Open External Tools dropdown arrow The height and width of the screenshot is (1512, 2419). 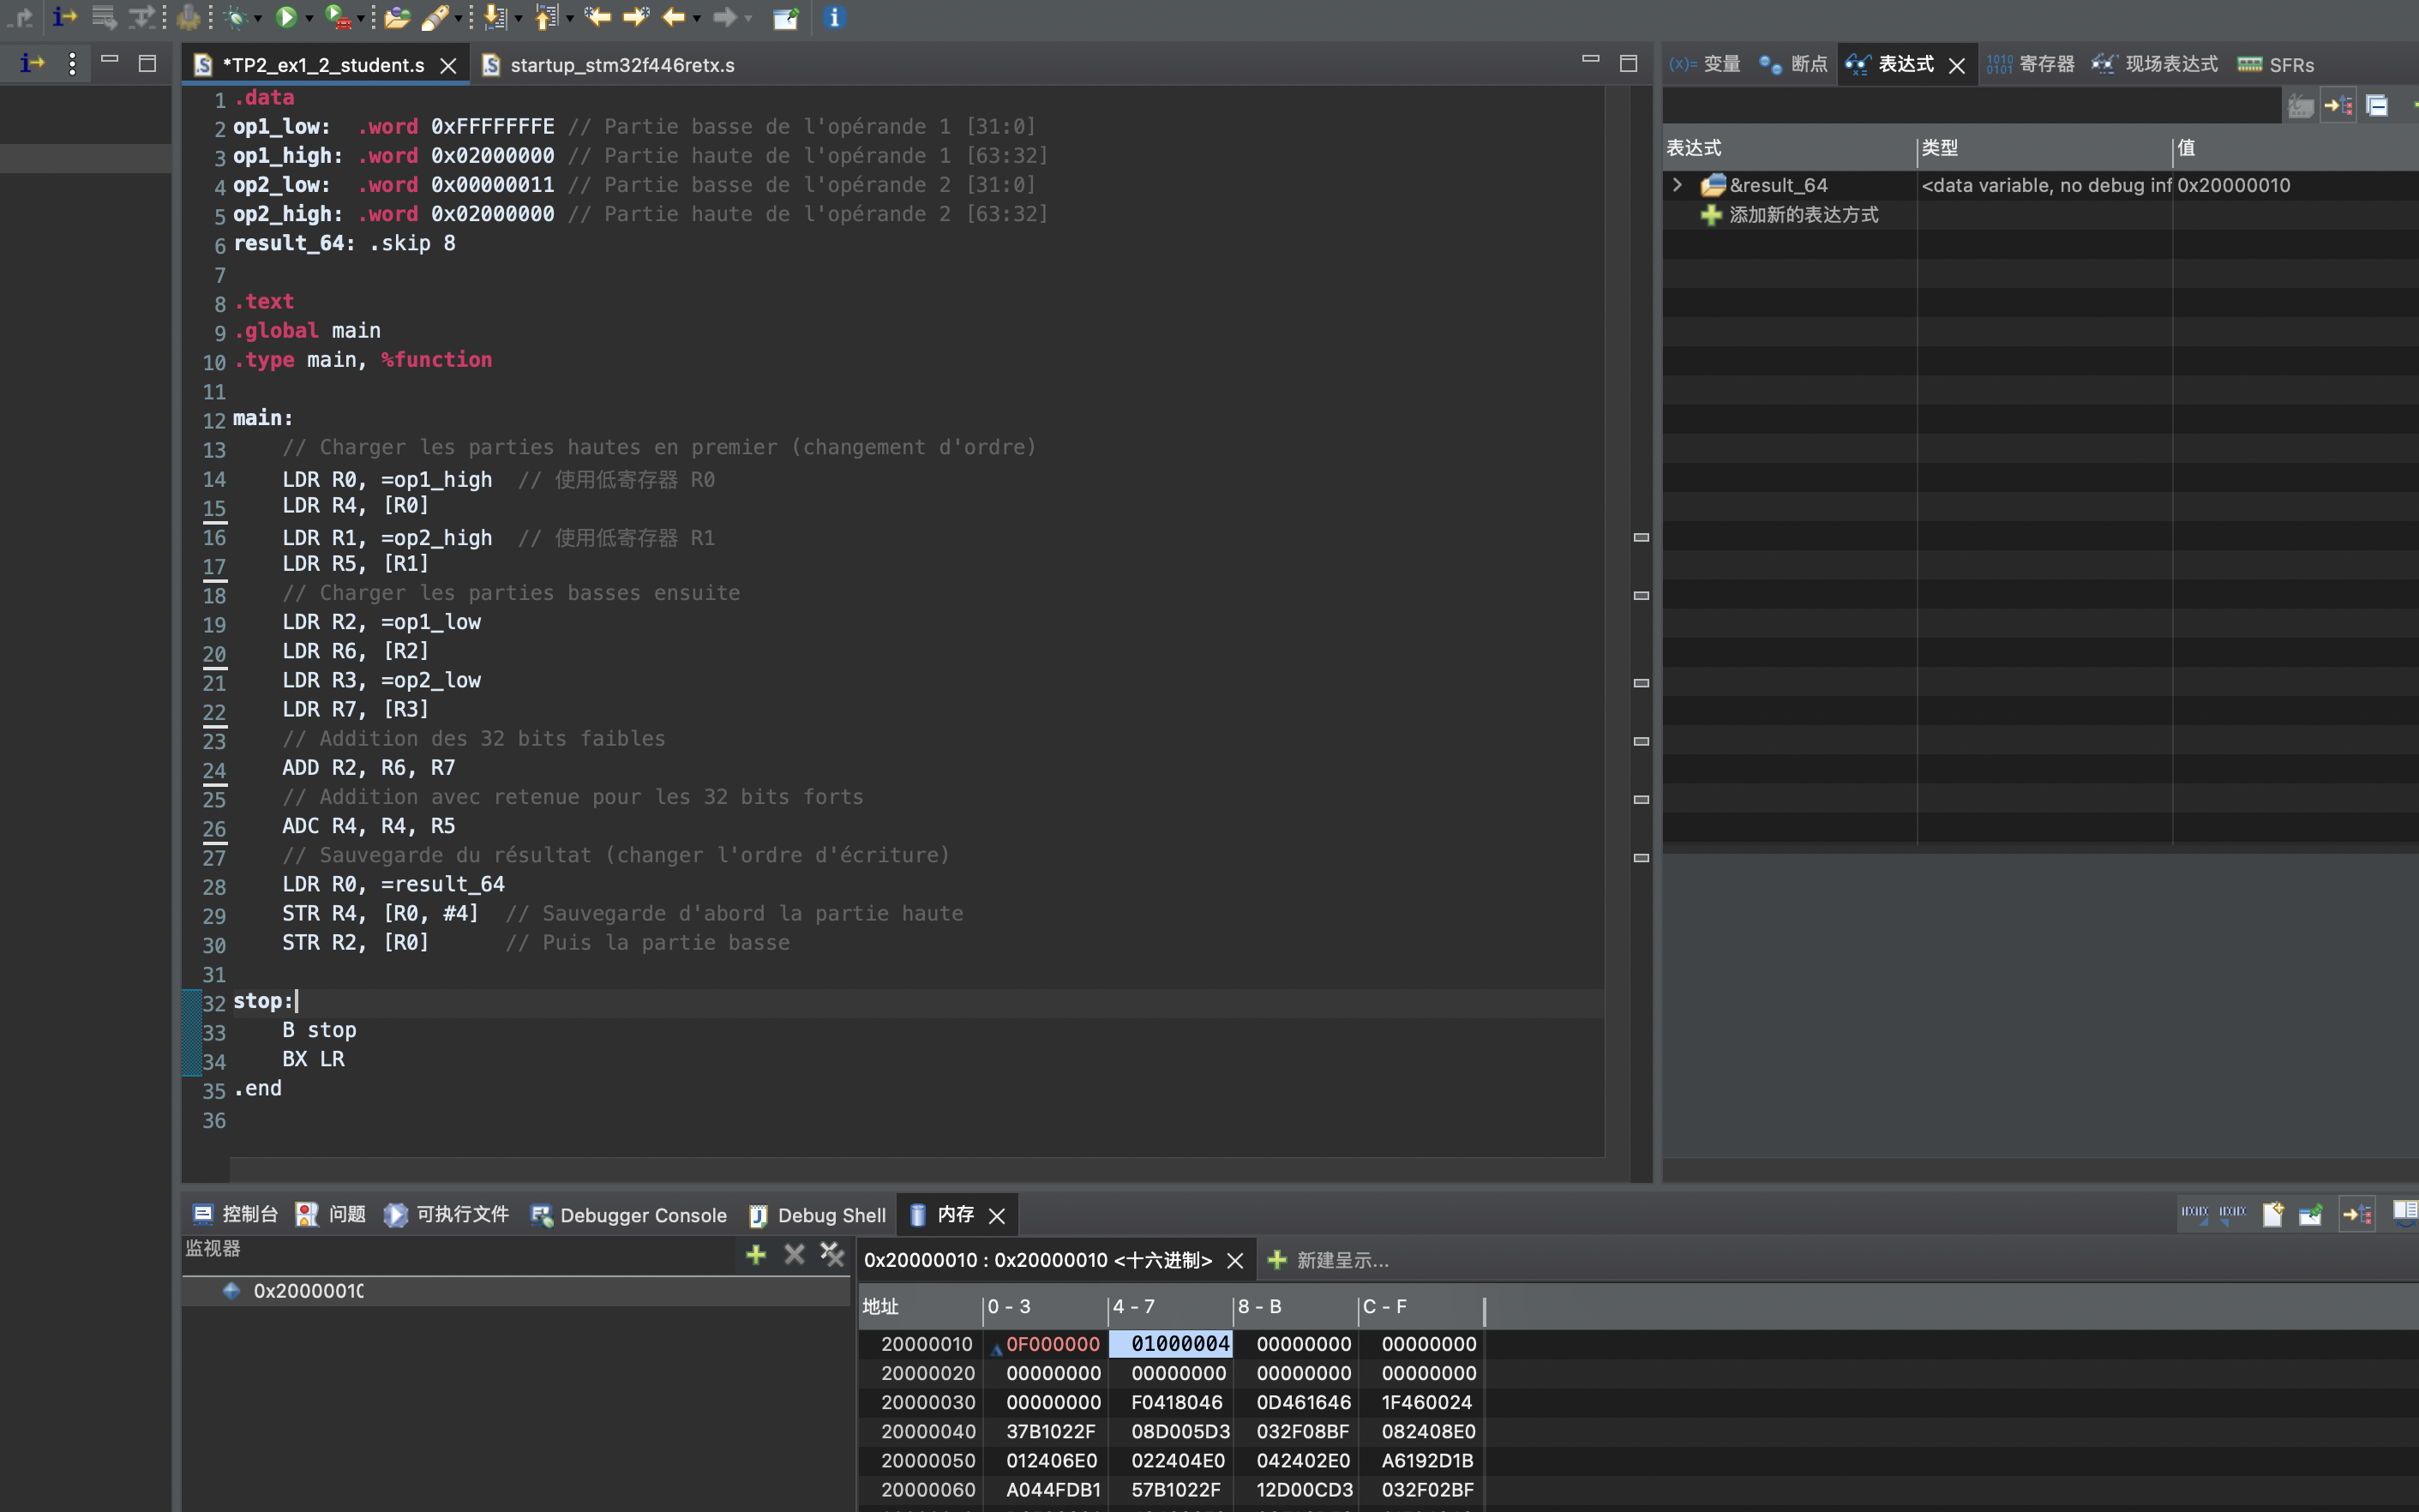pos(361,19)
